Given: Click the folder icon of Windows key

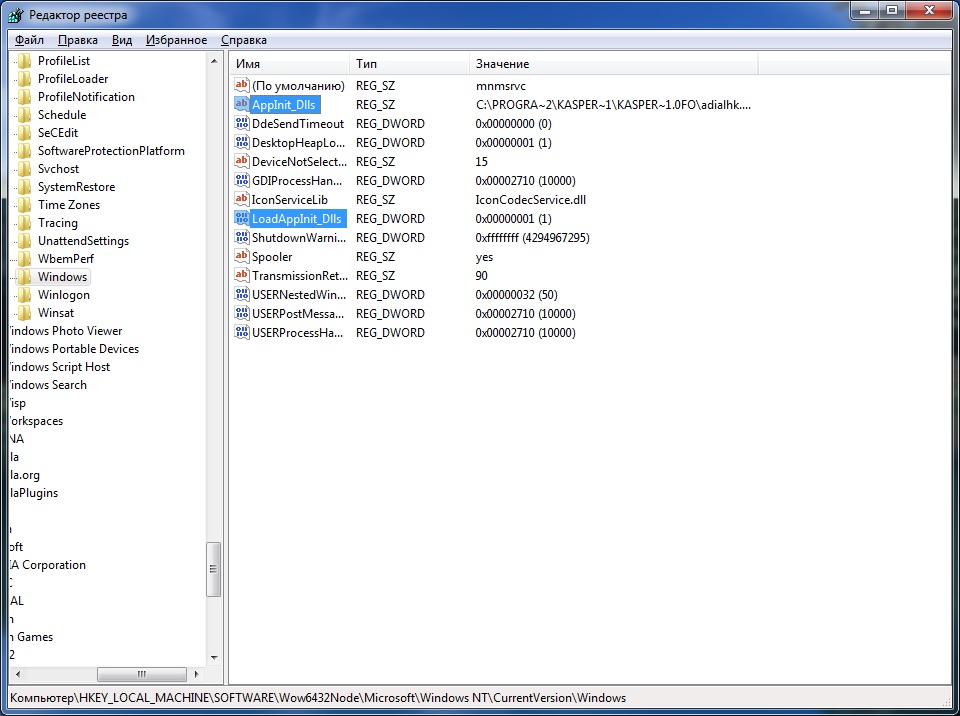Looking at the screenshot, I should click(x=24, y=276).
